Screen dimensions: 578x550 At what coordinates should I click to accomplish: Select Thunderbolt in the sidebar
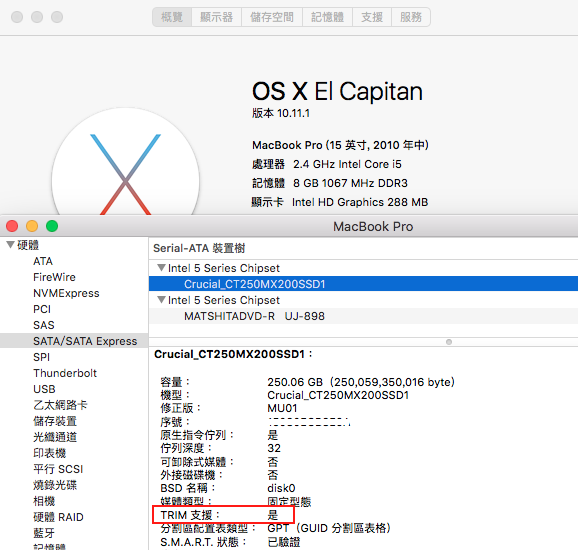click(x=65, y=373)
